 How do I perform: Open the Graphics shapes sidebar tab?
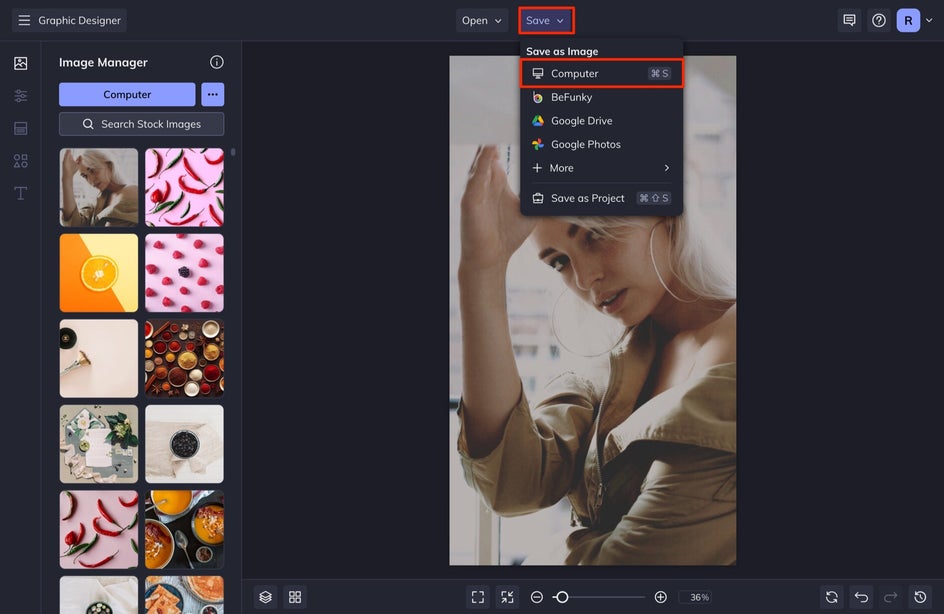coord(20,161)
